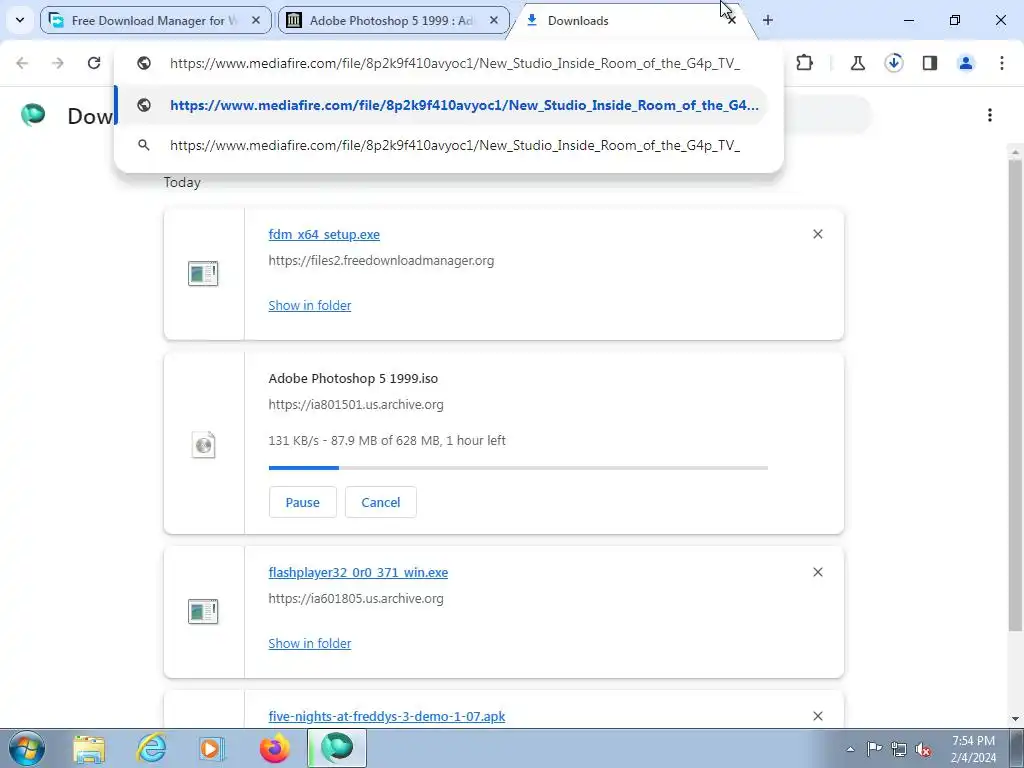Open fdm_x64_setup.exe file link

pyautogui.click(x=324, y=234)
